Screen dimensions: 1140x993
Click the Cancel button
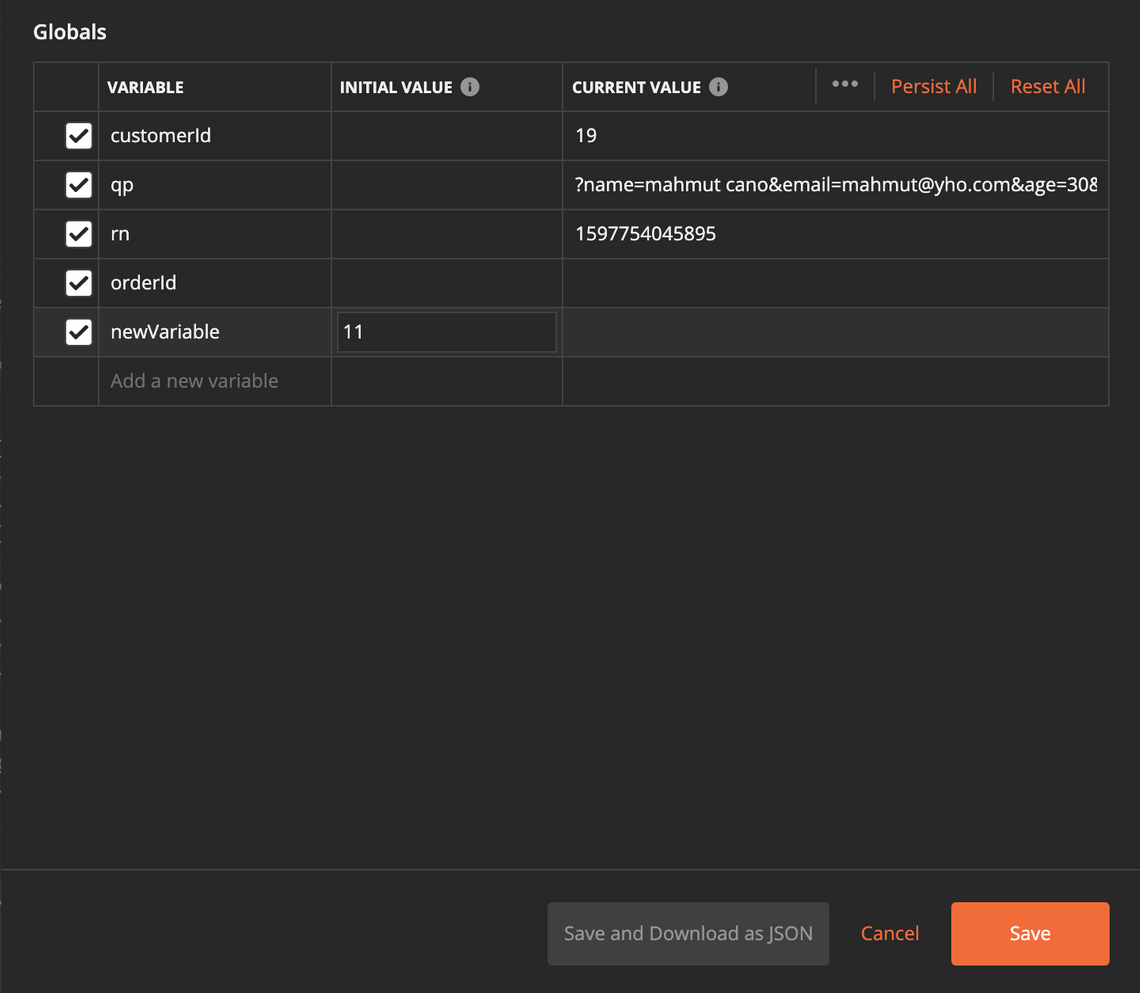(x=889, y=934)
